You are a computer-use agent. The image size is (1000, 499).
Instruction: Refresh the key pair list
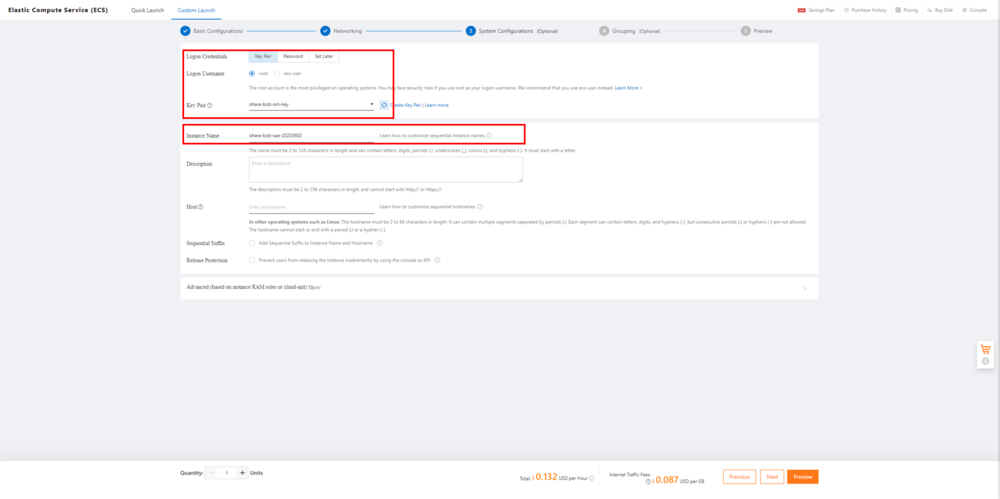[384, 105]
